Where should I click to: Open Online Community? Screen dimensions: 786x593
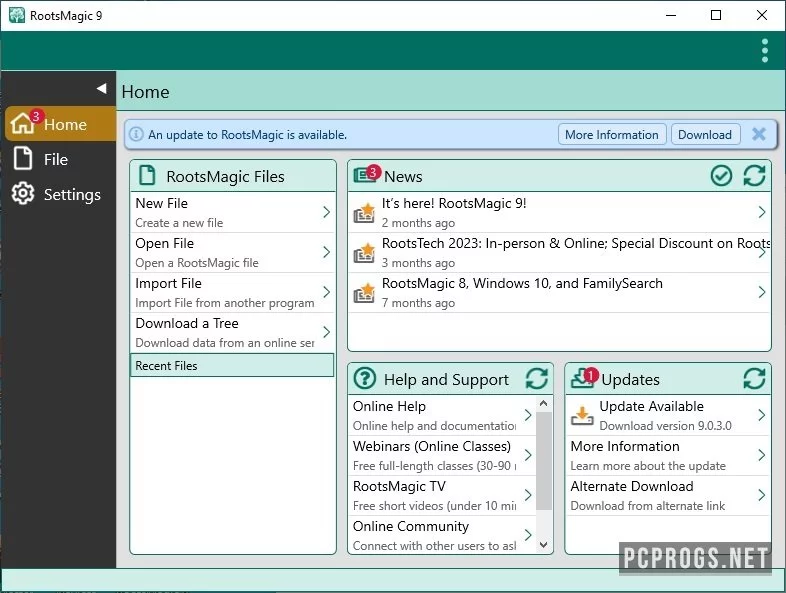click(x=442, y=535)
